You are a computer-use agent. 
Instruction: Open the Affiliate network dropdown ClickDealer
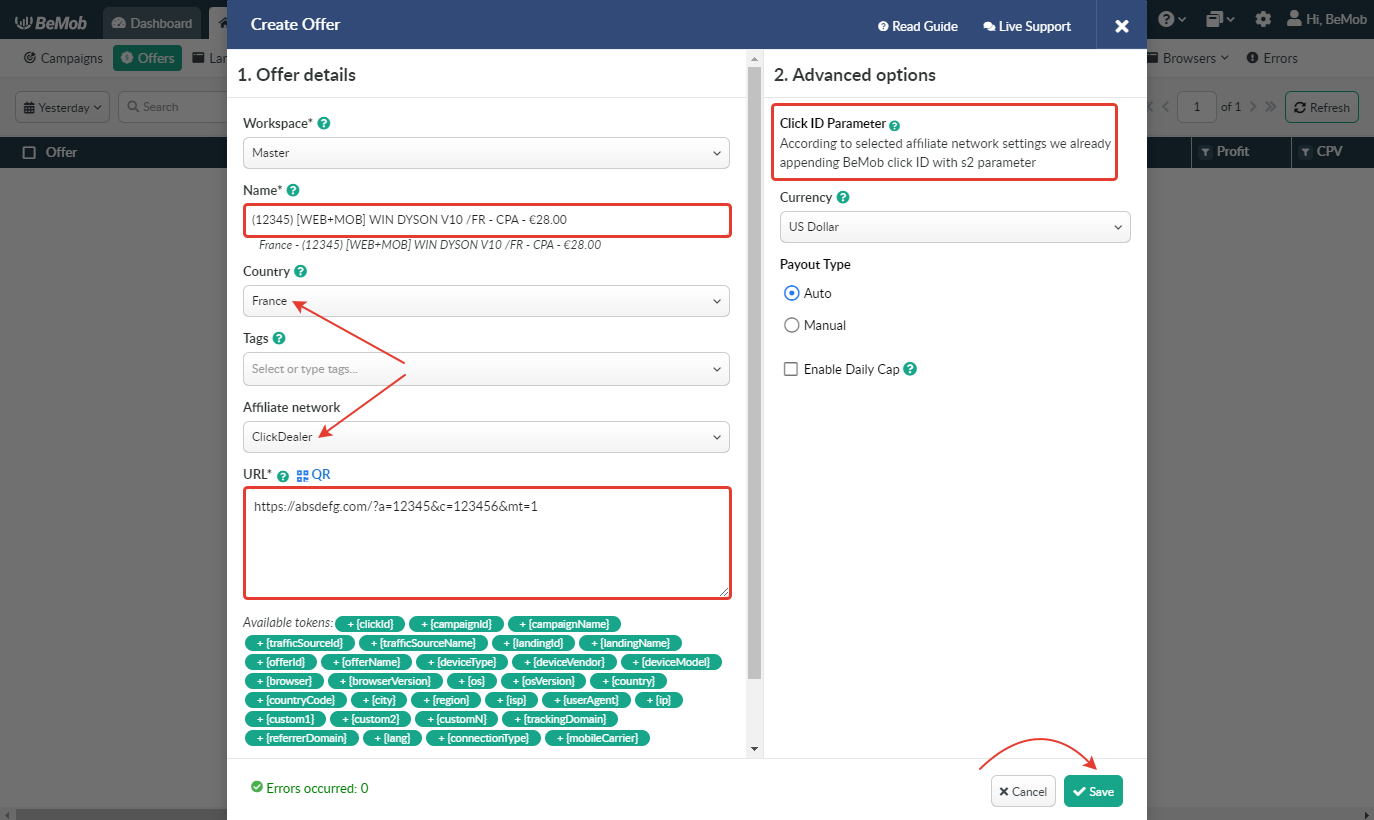point(486,437)
